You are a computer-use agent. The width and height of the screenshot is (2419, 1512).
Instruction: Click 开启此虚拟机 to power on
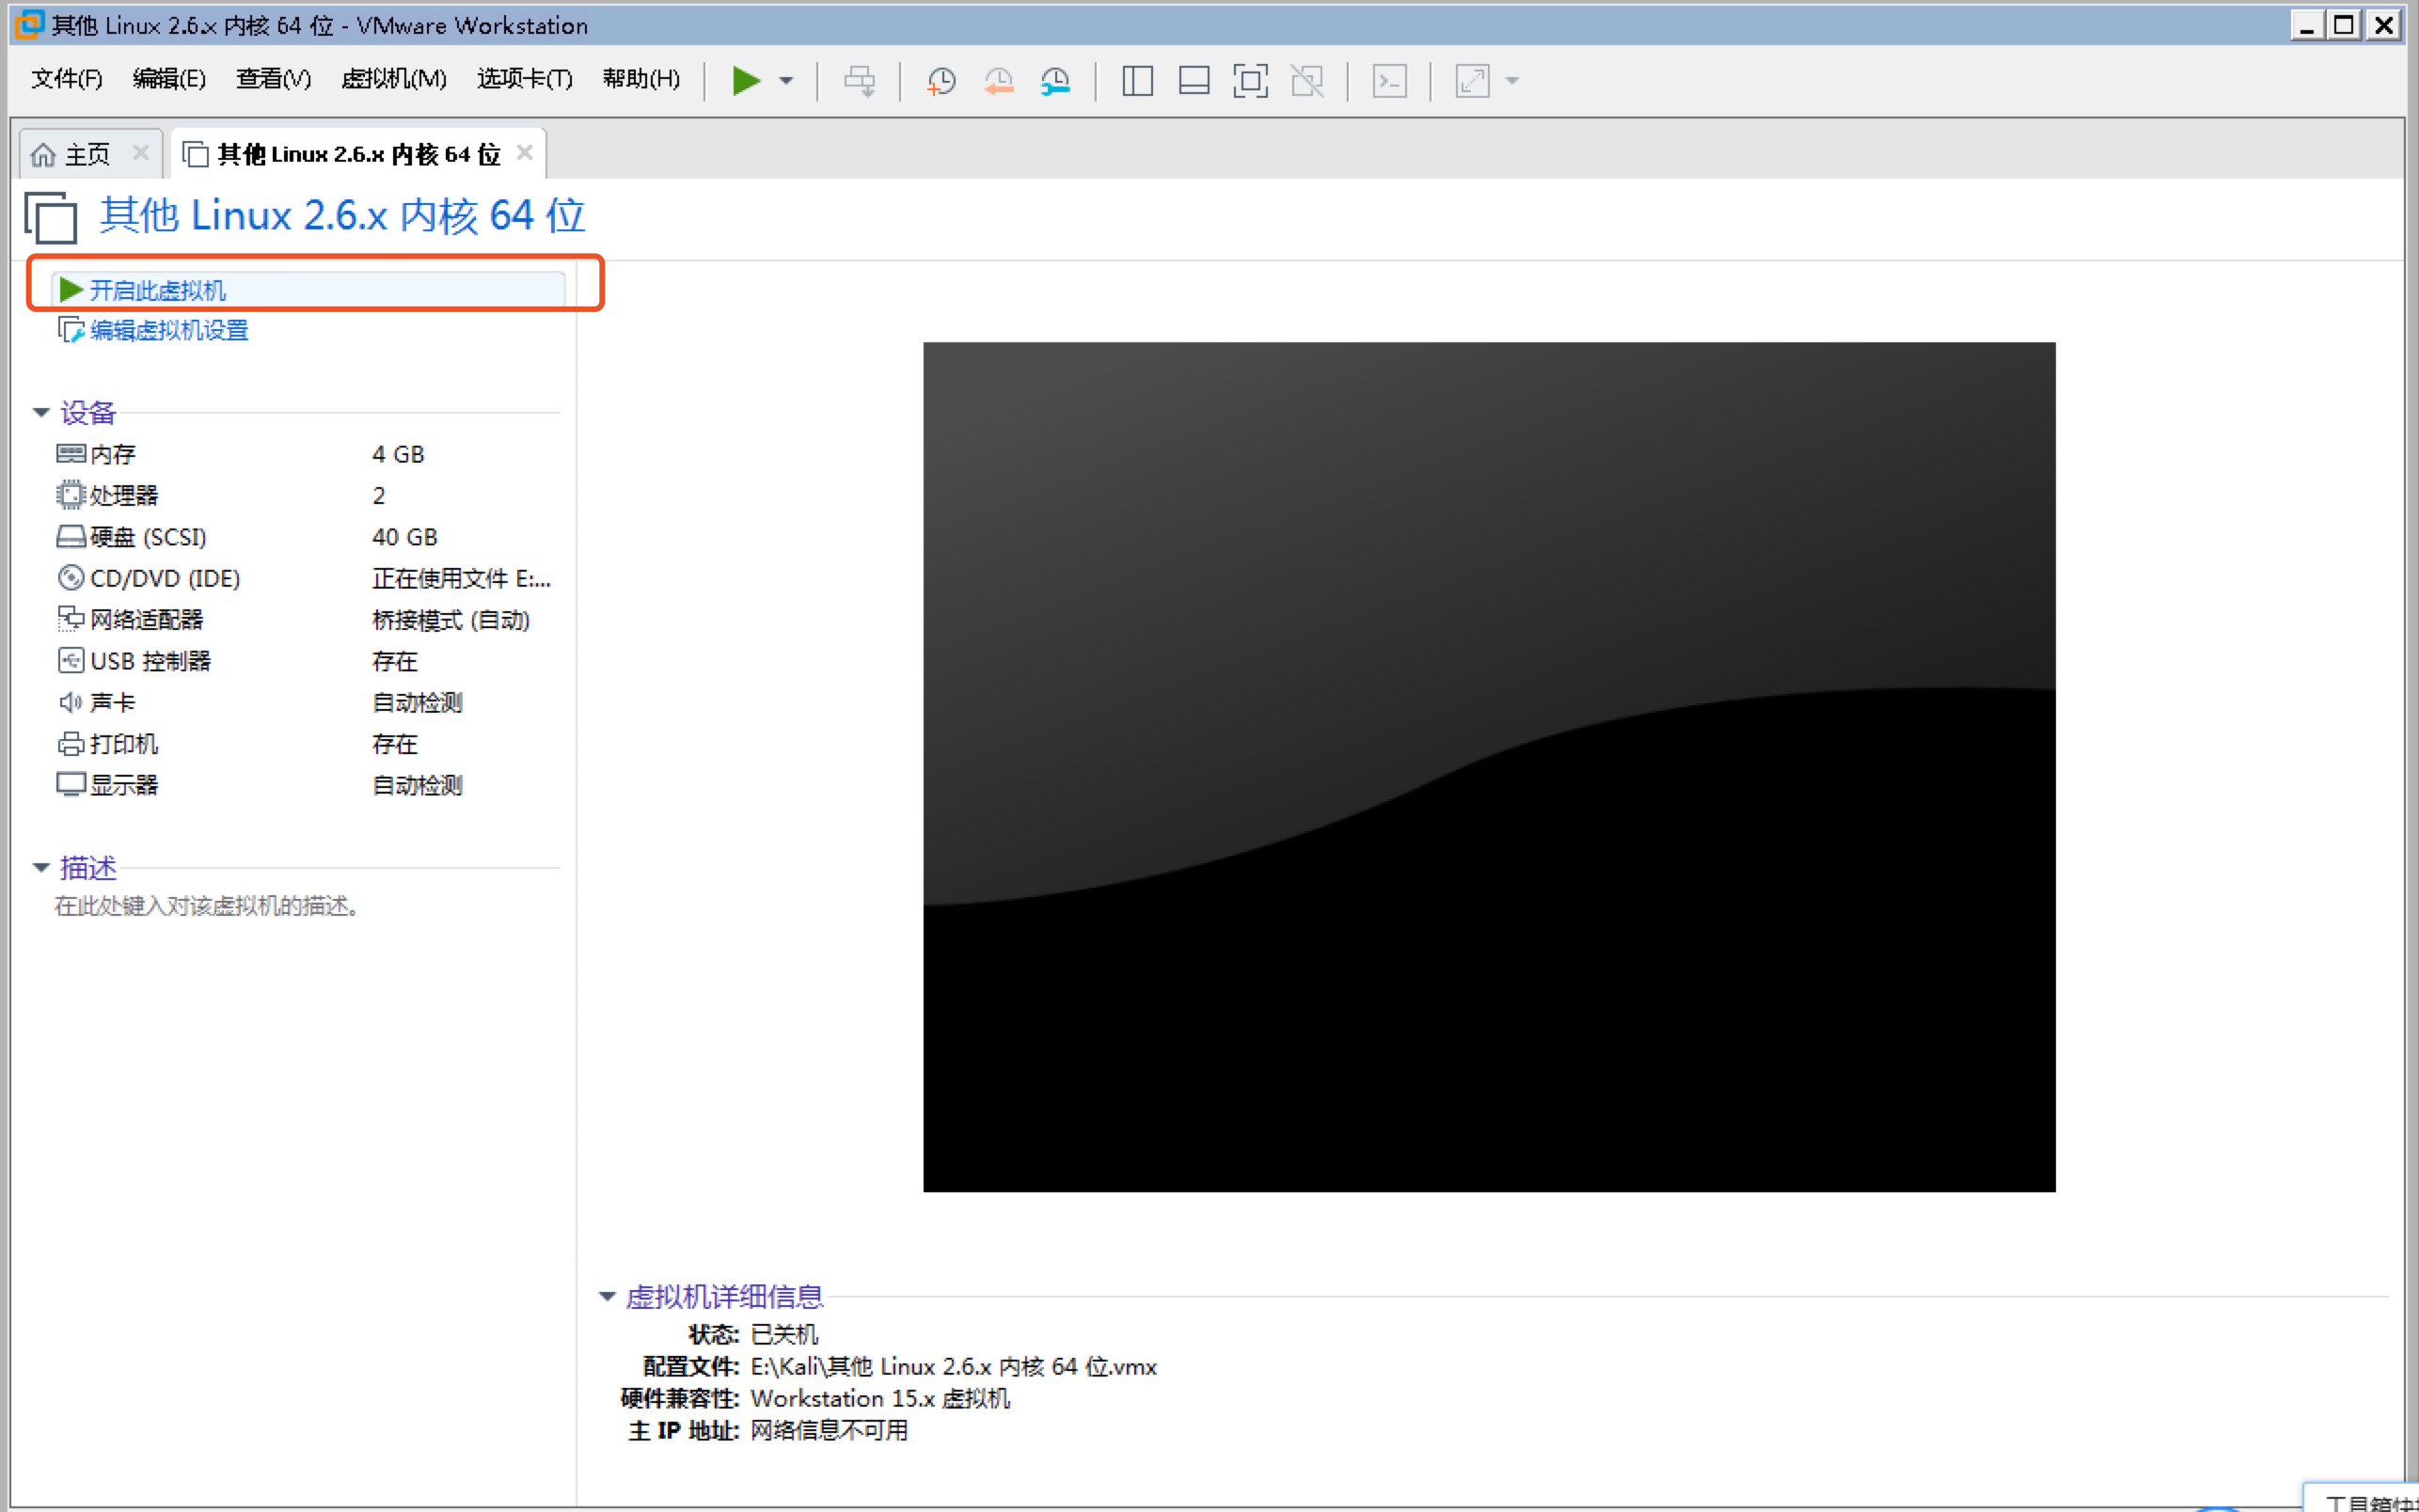(157, 290)
